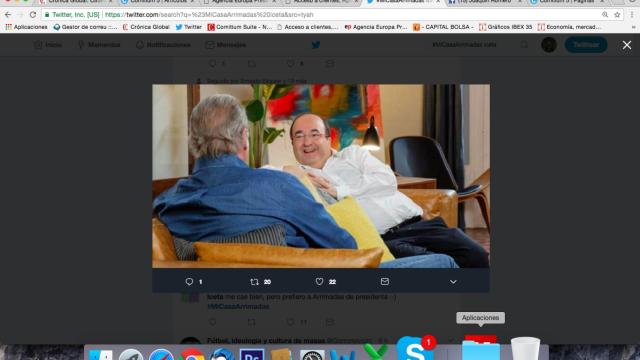This screenshot has height=360, width=640.
Task: Open Launchpad rocket in the Dock
Action: [131, 354]
